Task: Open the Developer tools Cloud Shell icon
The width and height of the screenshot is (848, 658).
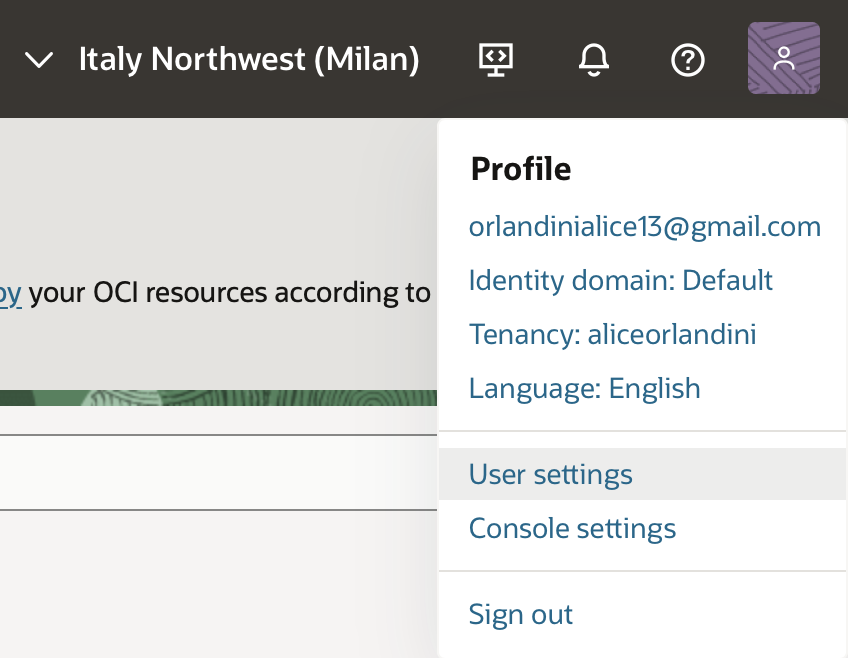Action: point(495,60)
